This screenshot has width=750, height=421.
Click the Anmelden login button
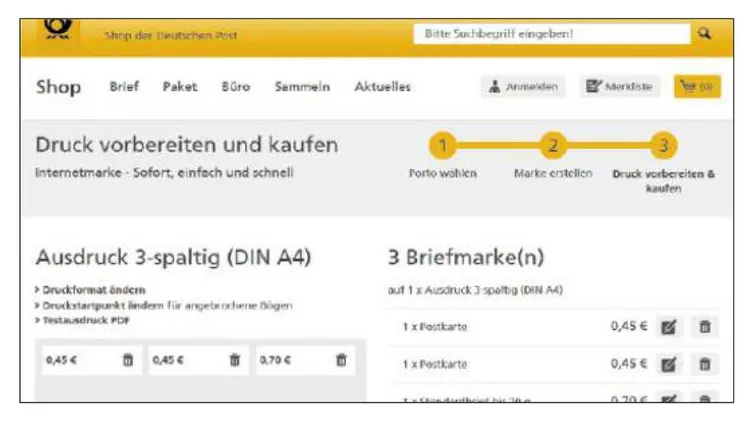523,87
